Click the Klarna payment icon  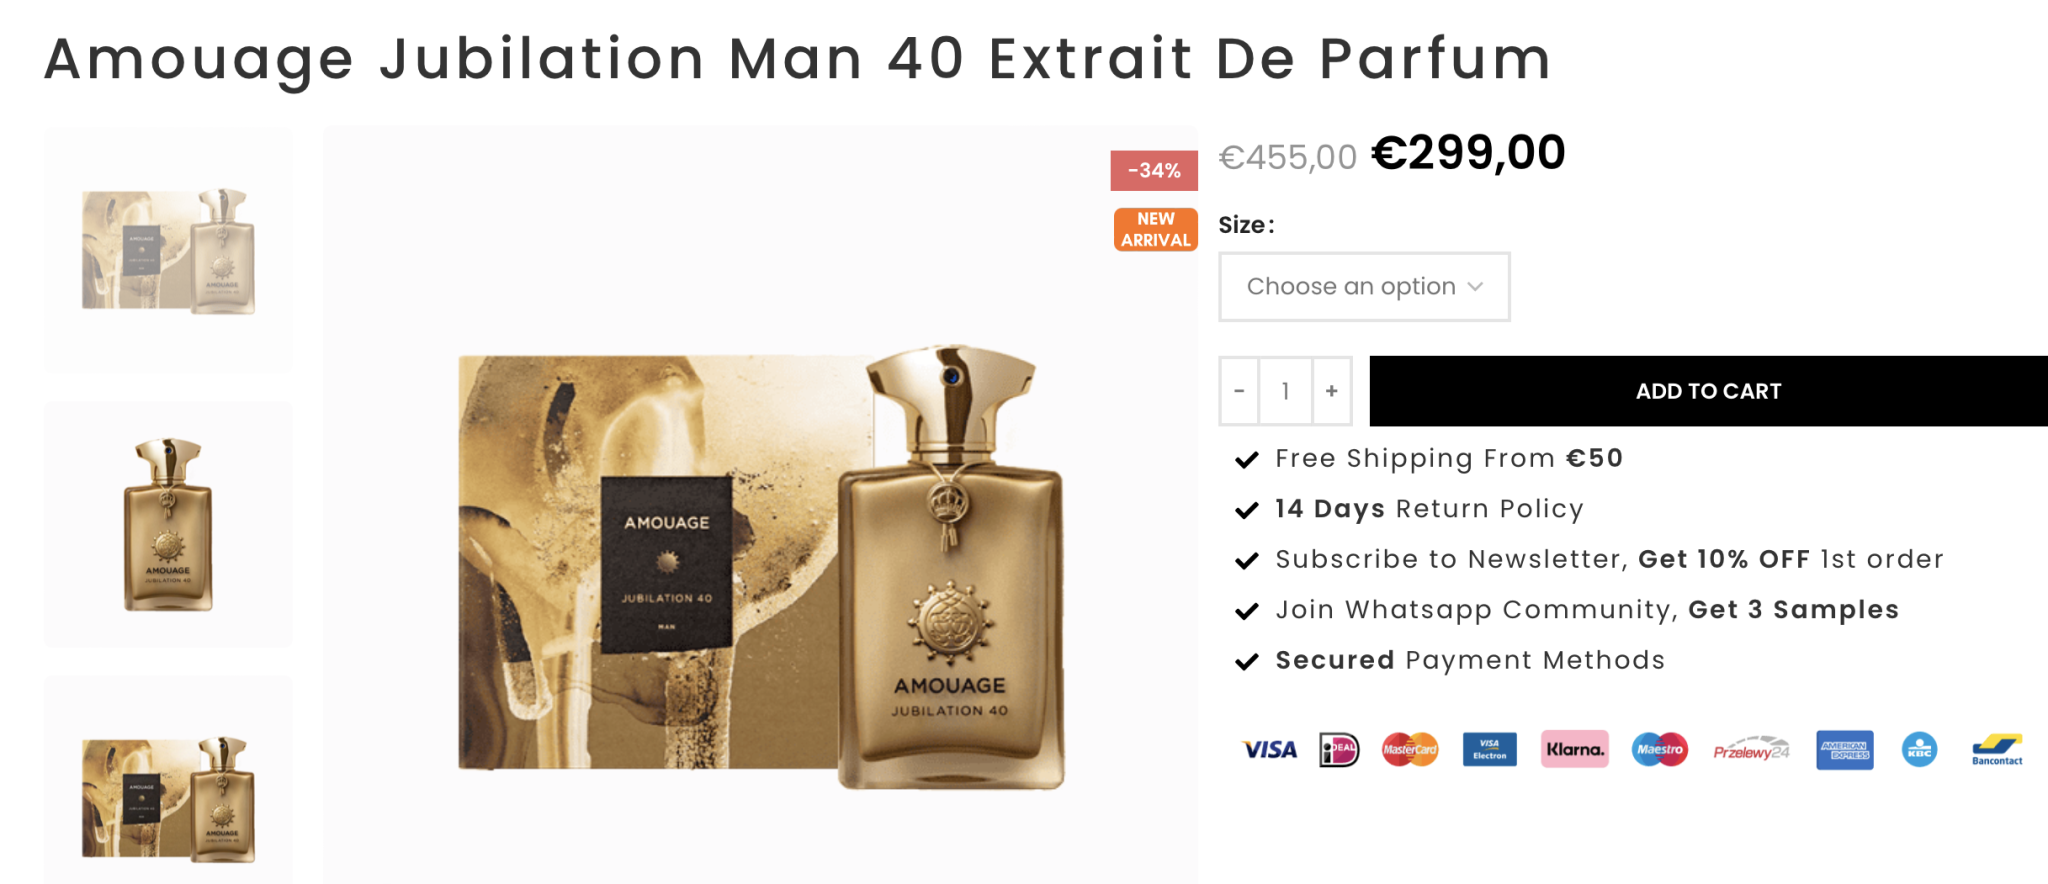[x=1575, y=749]
